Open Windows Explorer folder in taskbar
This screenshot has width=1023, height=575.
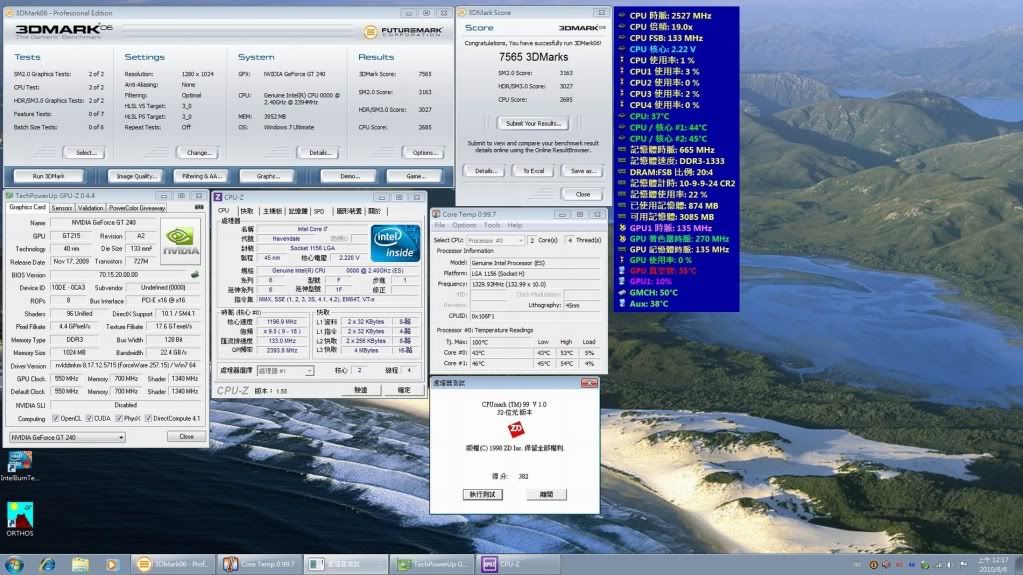click(78, 564)
